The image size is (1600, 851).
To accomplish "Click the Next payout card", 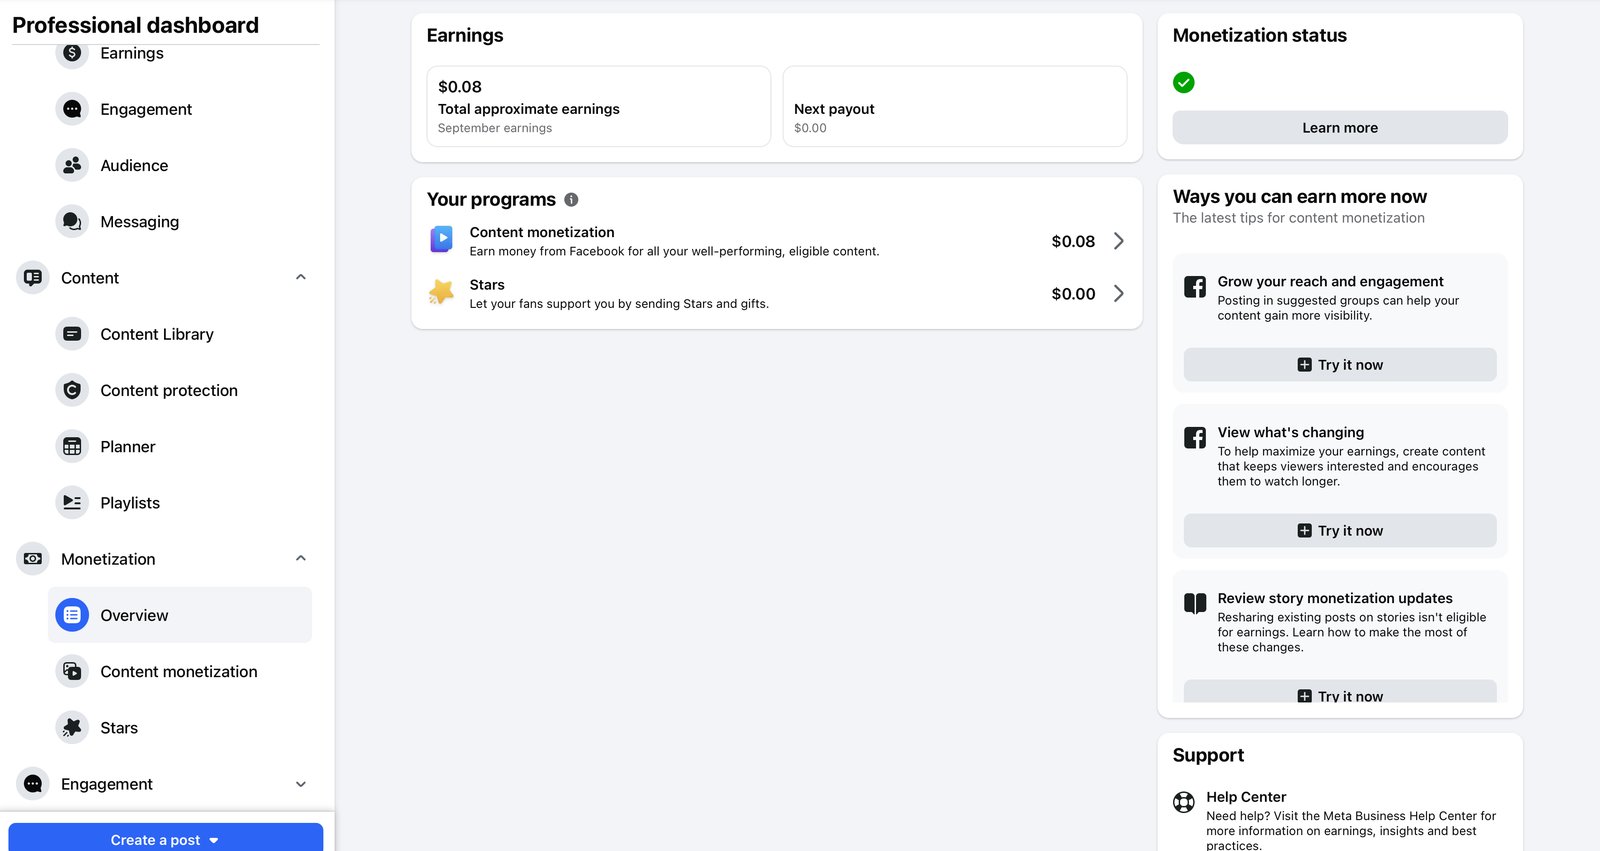I will [955, 106].
